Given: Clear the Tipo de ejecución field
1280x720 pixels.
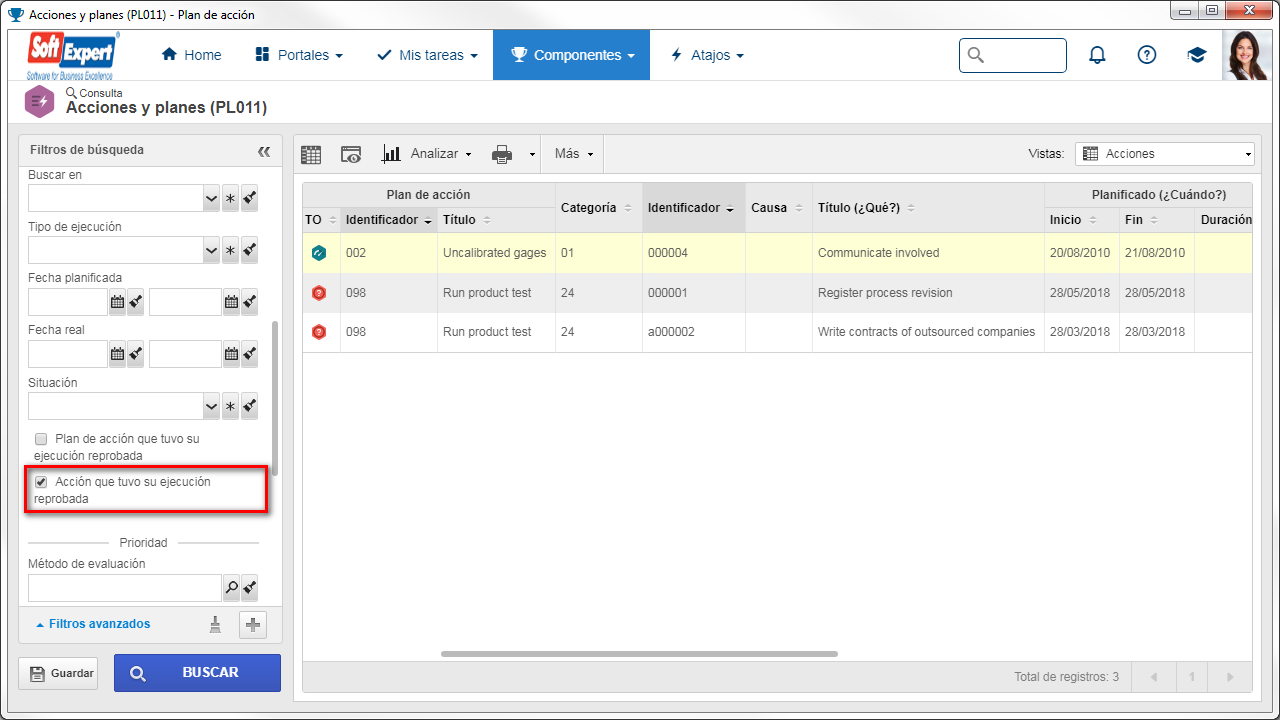Looking at the screenshot, I should pos(250,250).
